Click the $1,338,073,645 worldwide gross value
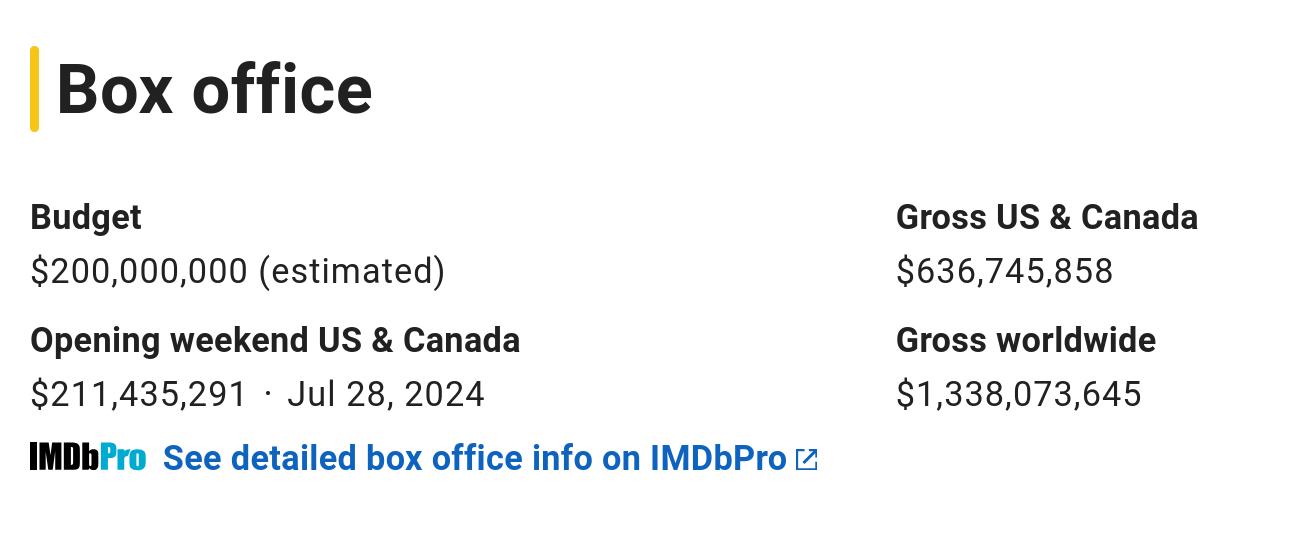Image resolution: width=1296 pixels, height=540 pixels. 1019,394
